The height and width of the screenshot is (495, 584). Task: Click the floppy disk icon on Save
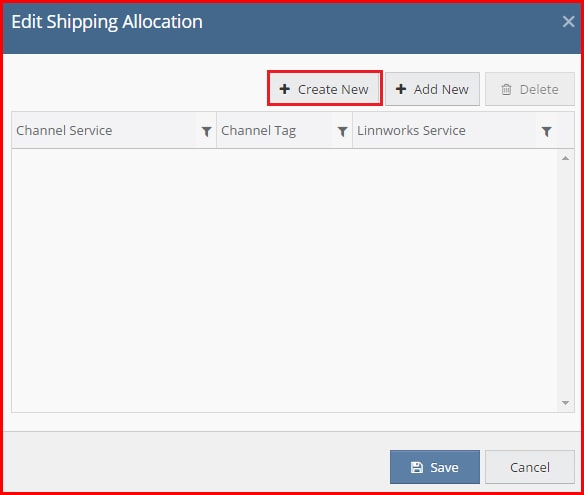417,467
